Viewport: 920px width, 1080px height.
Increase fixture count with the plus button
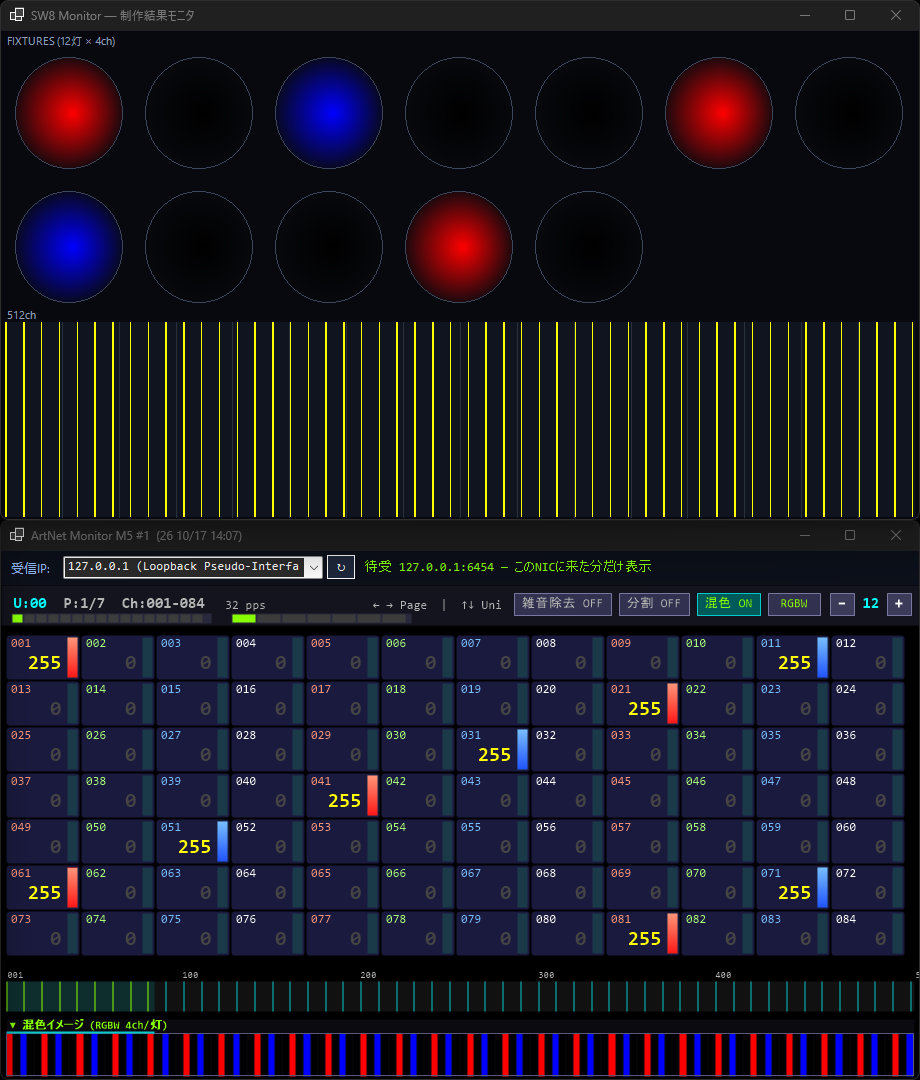point(899,604)
